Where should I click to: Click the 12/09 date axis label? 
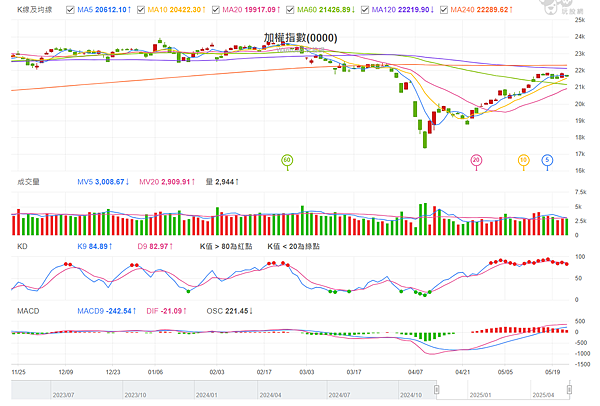[x=65, y=372]
